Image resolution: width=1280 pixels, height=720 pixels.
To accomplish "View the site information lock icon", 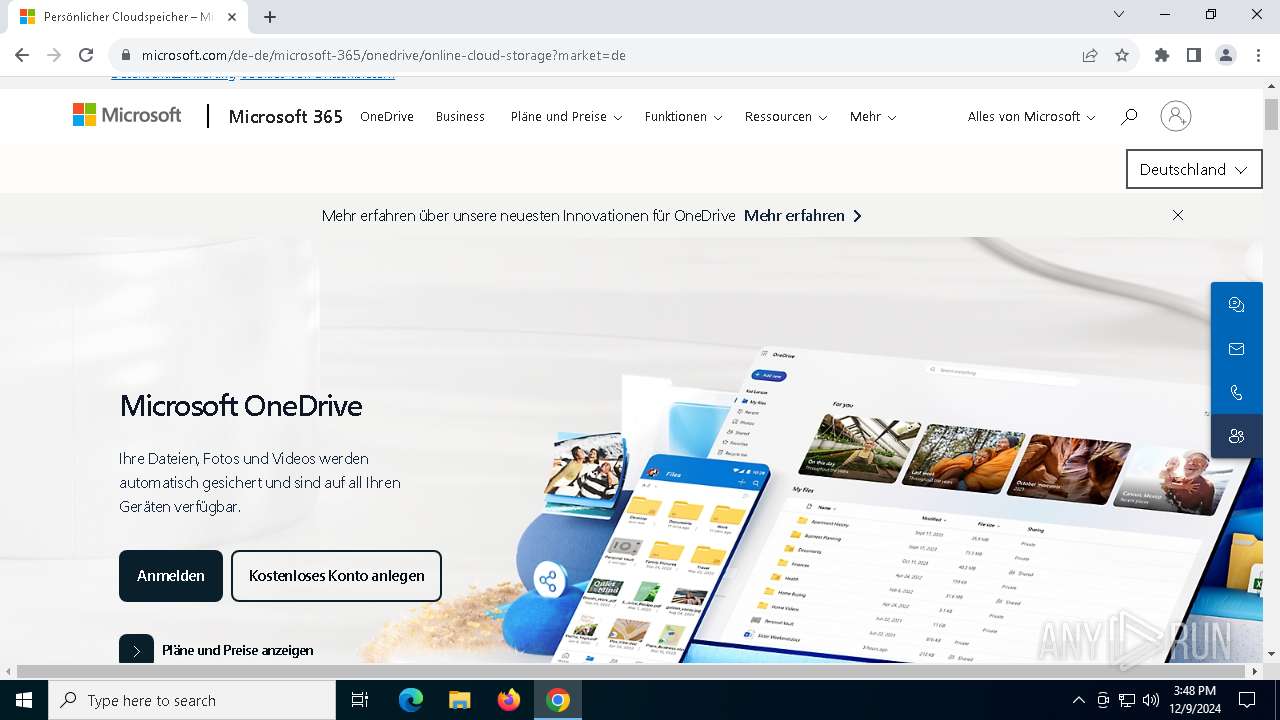I will coord(126,55).
